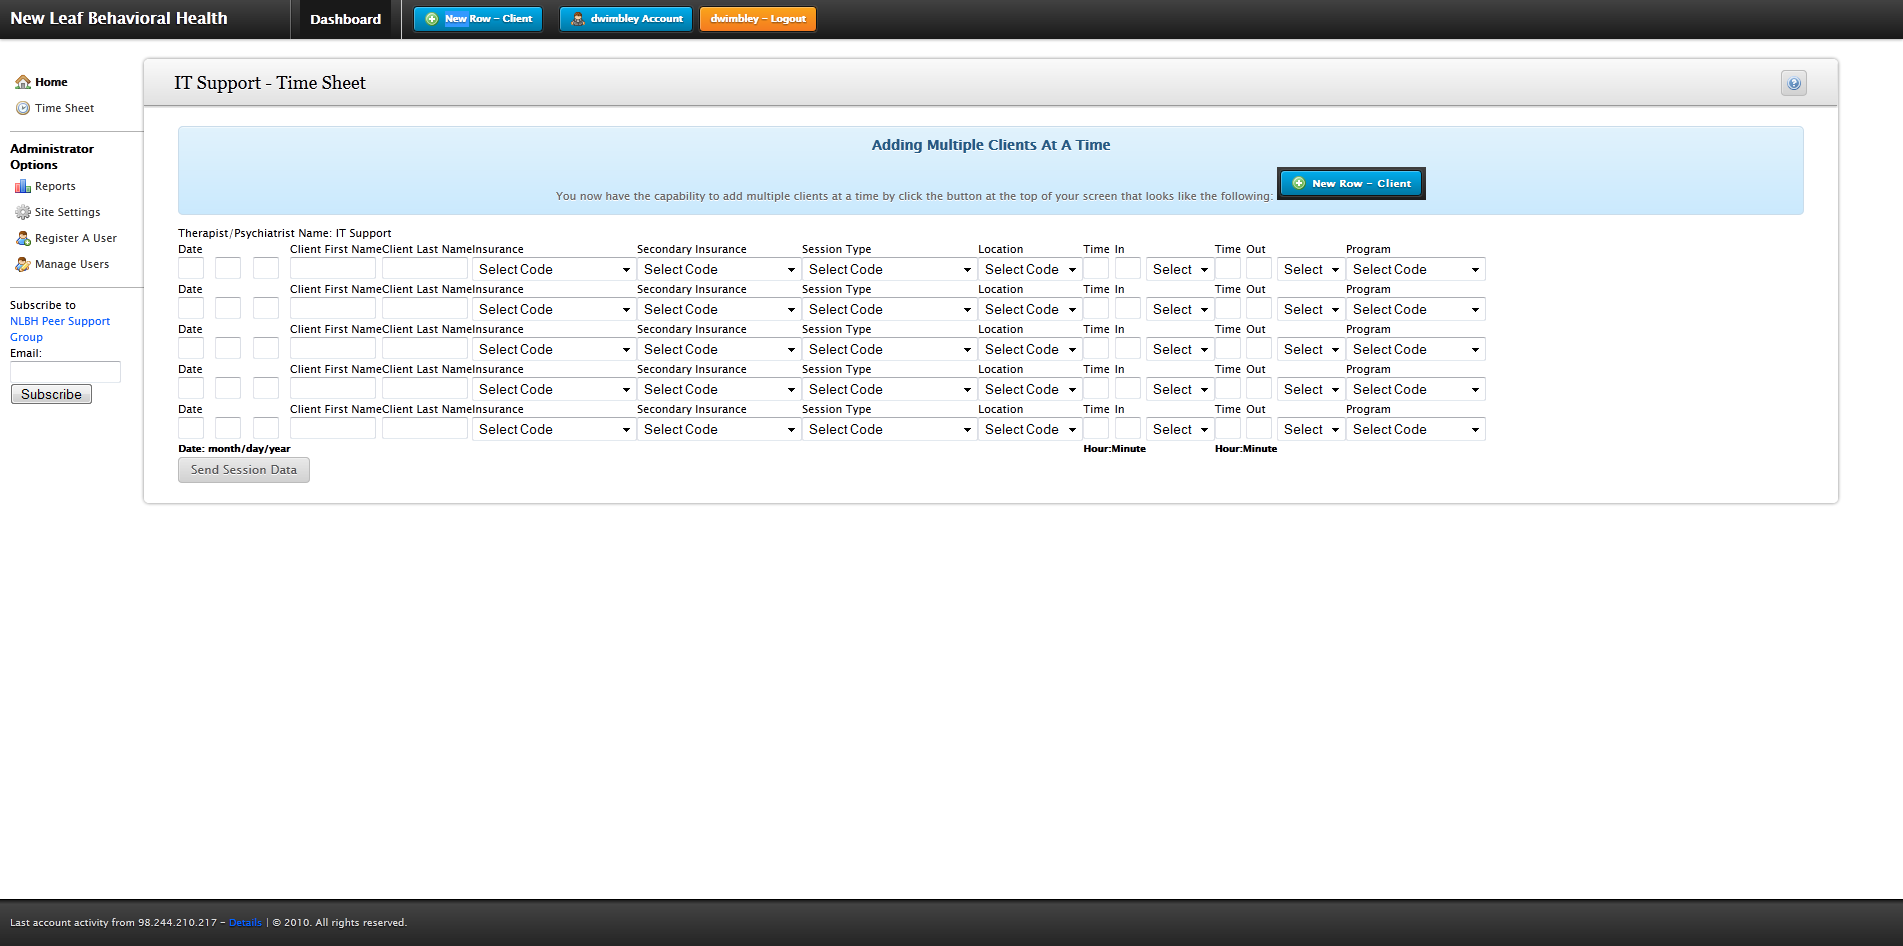Click the Manage Users icon
This screenshot has width=1903, height=946.
coord(22,264)
